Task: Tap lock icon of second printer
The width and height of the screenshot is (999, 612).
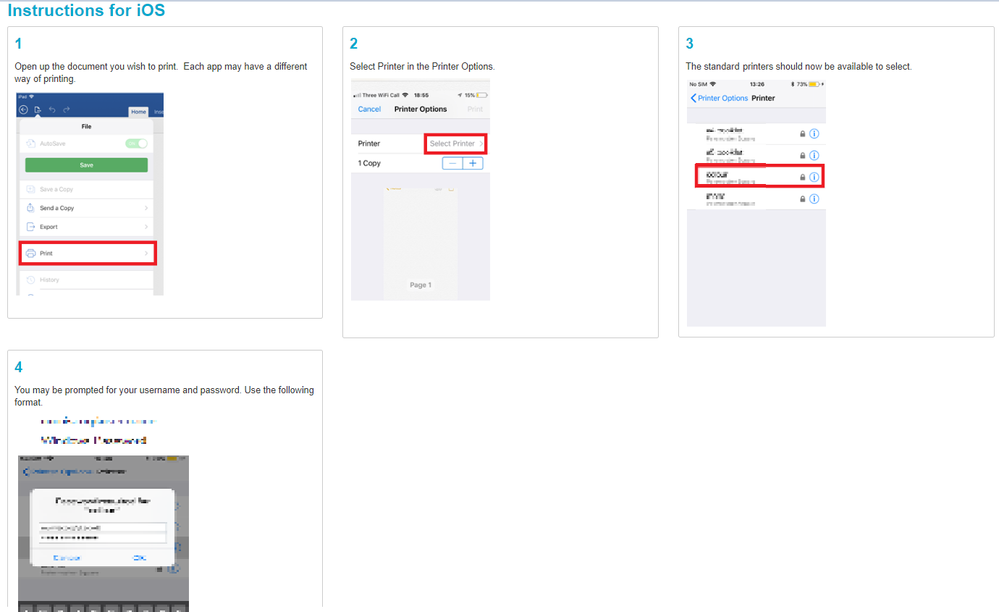Action: point(803,155)
